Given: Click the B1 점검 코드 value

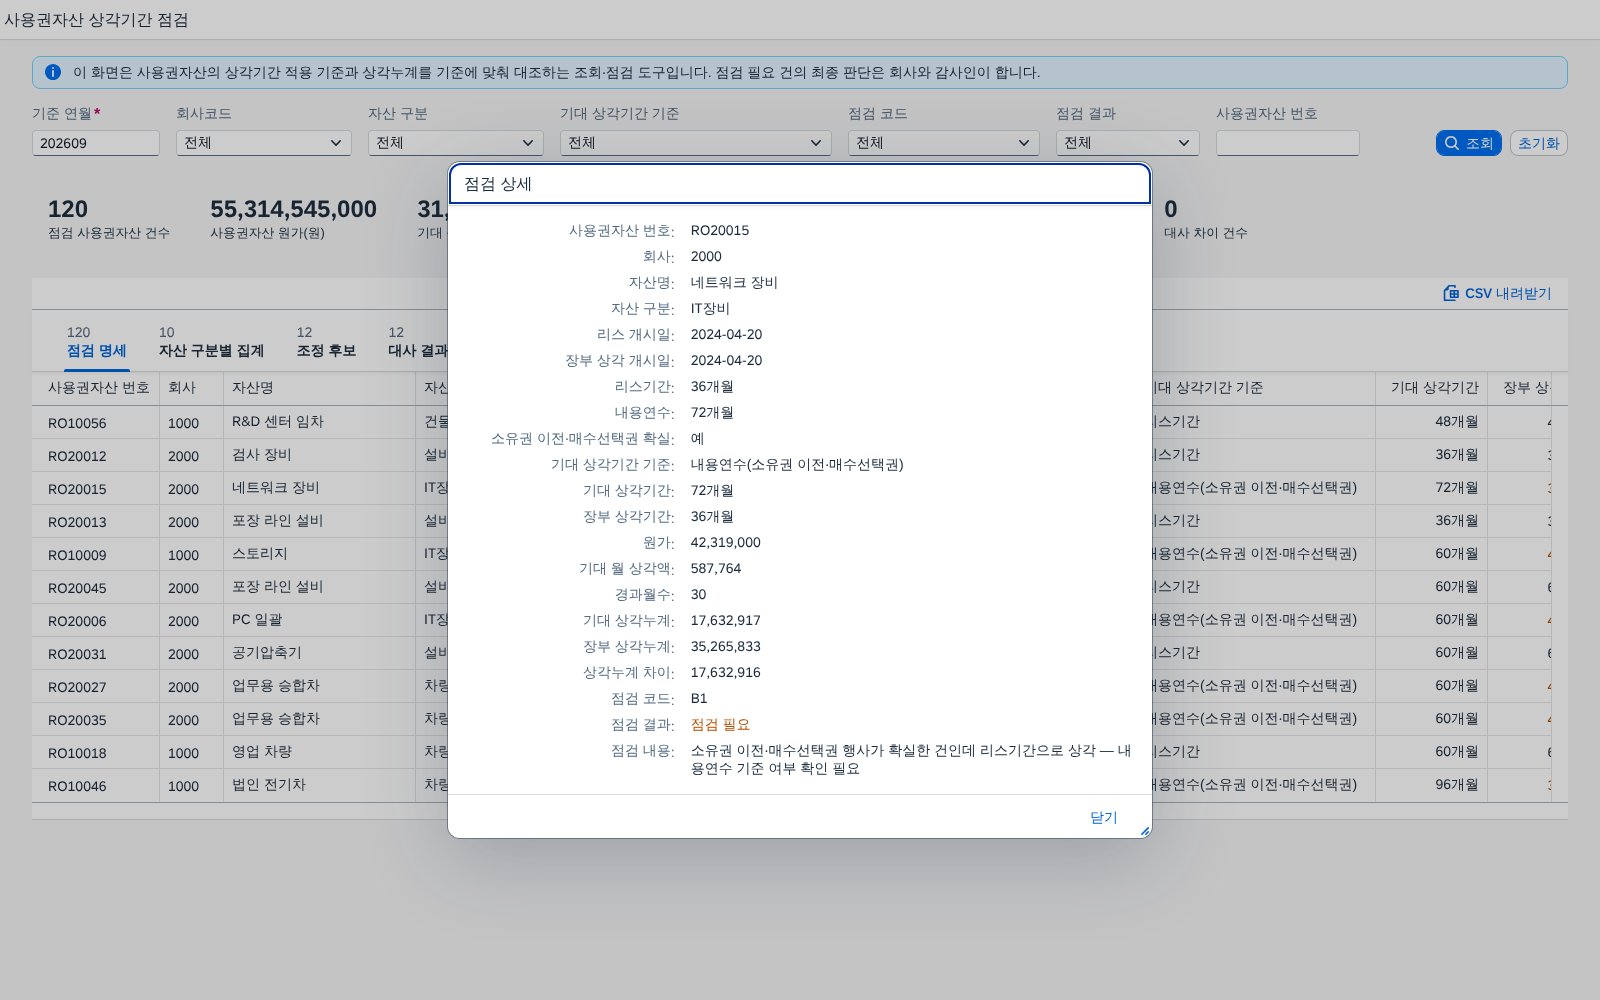Looking at the screenshot, I should click(x=699, y=698).
